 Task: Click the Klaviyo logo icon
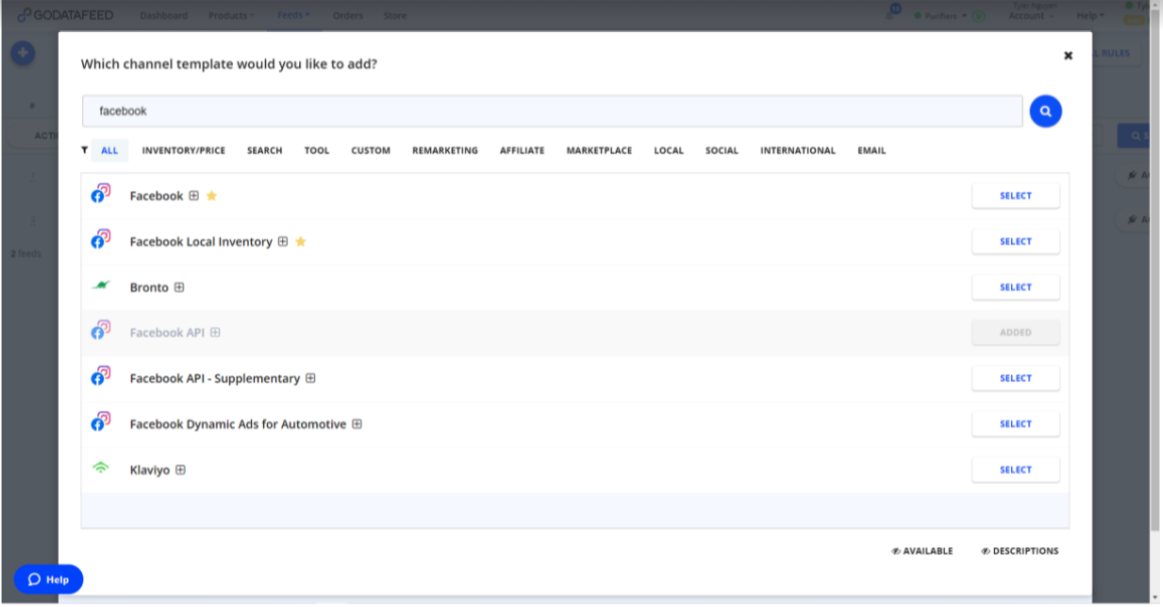[101, 467]
